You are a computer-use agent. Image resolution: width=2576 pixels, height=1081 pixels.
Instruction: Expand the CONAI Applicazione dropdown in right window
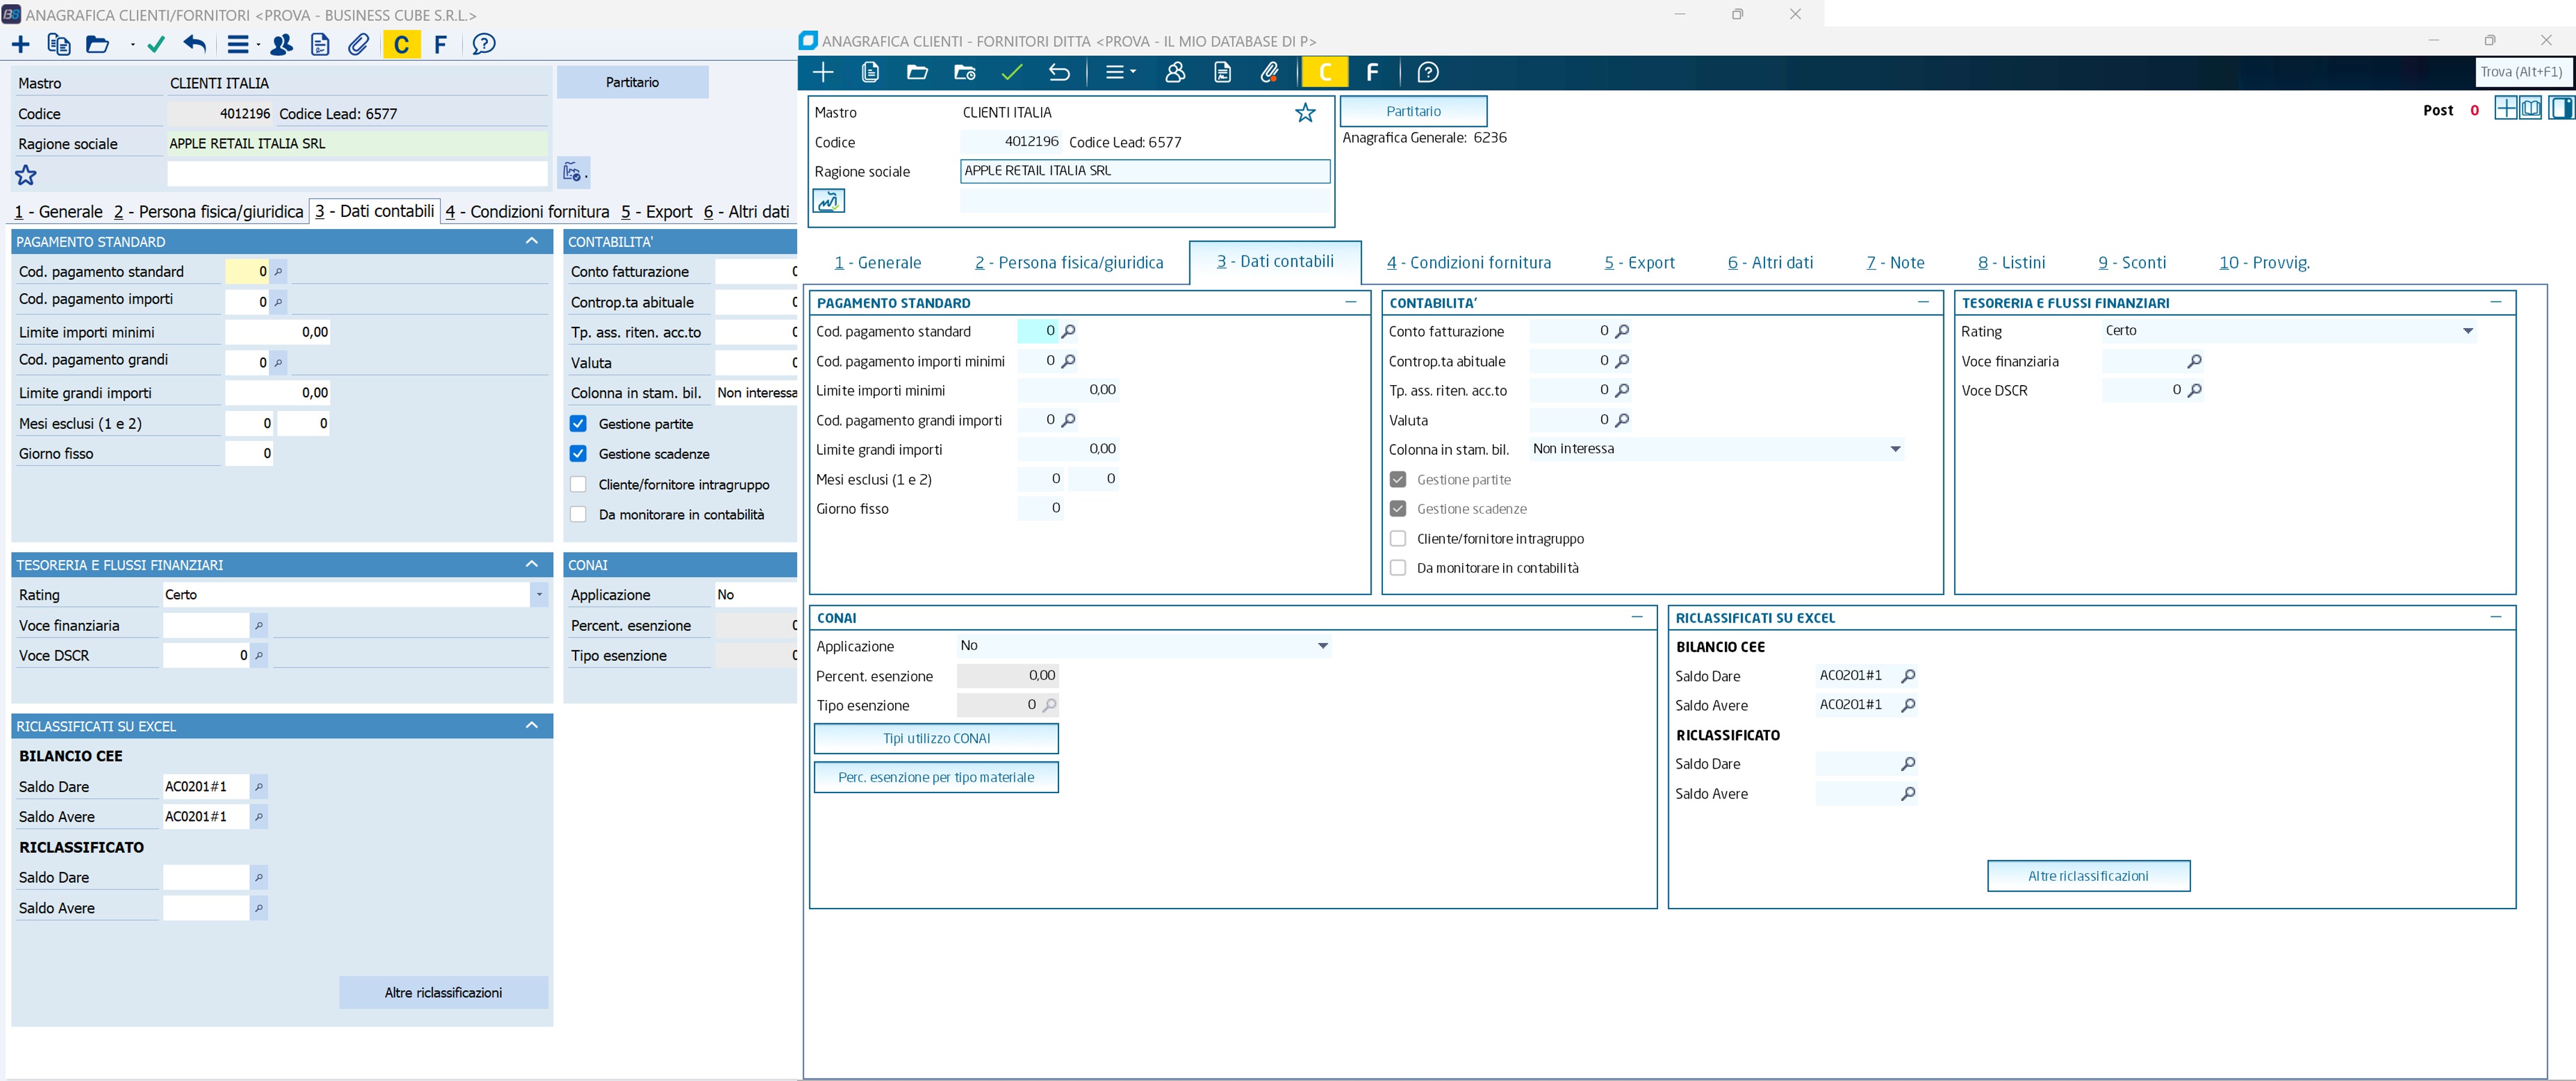(x=1322, y=646)
